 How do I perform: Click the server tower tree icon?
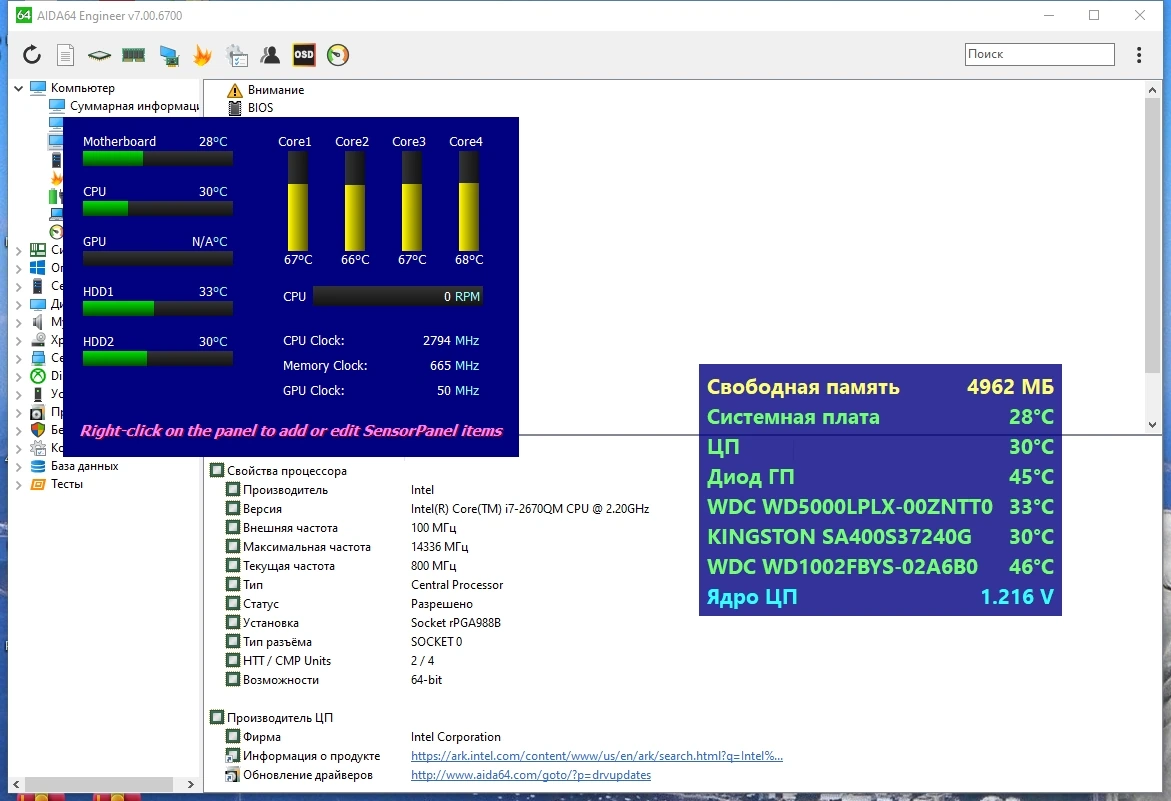click(x=38, y=285)
